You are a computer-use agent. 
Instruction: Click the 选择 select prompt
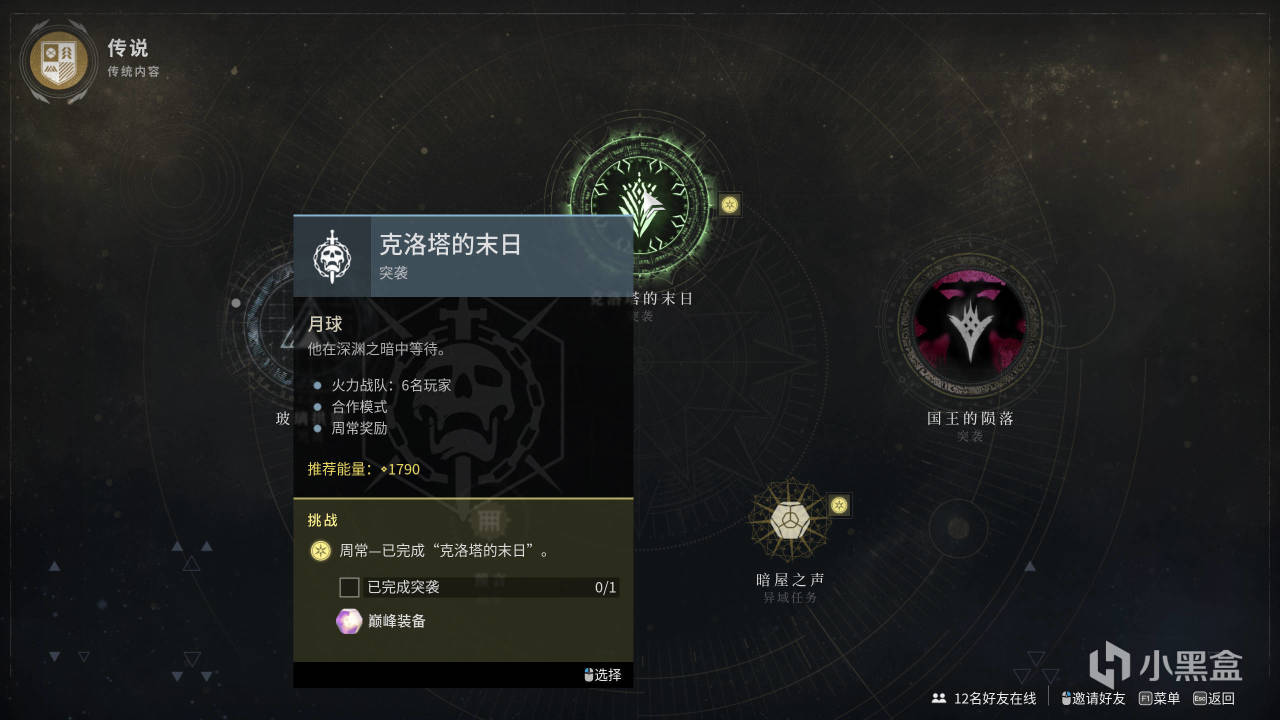(603, 675)
